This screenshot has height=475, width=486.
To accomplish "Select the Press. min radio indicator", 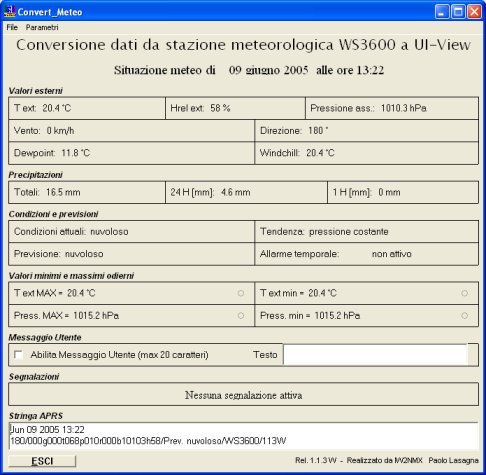I will [x=464, y=315].
